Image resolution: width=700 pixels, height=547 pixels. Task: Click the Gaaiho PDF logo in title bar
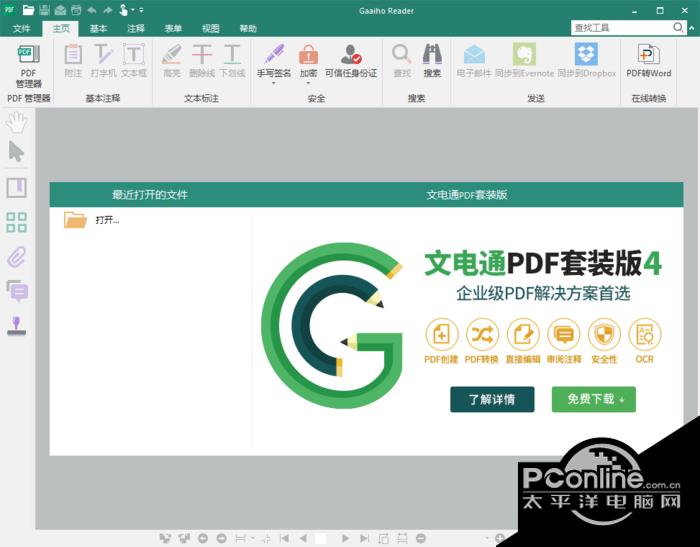9,10
